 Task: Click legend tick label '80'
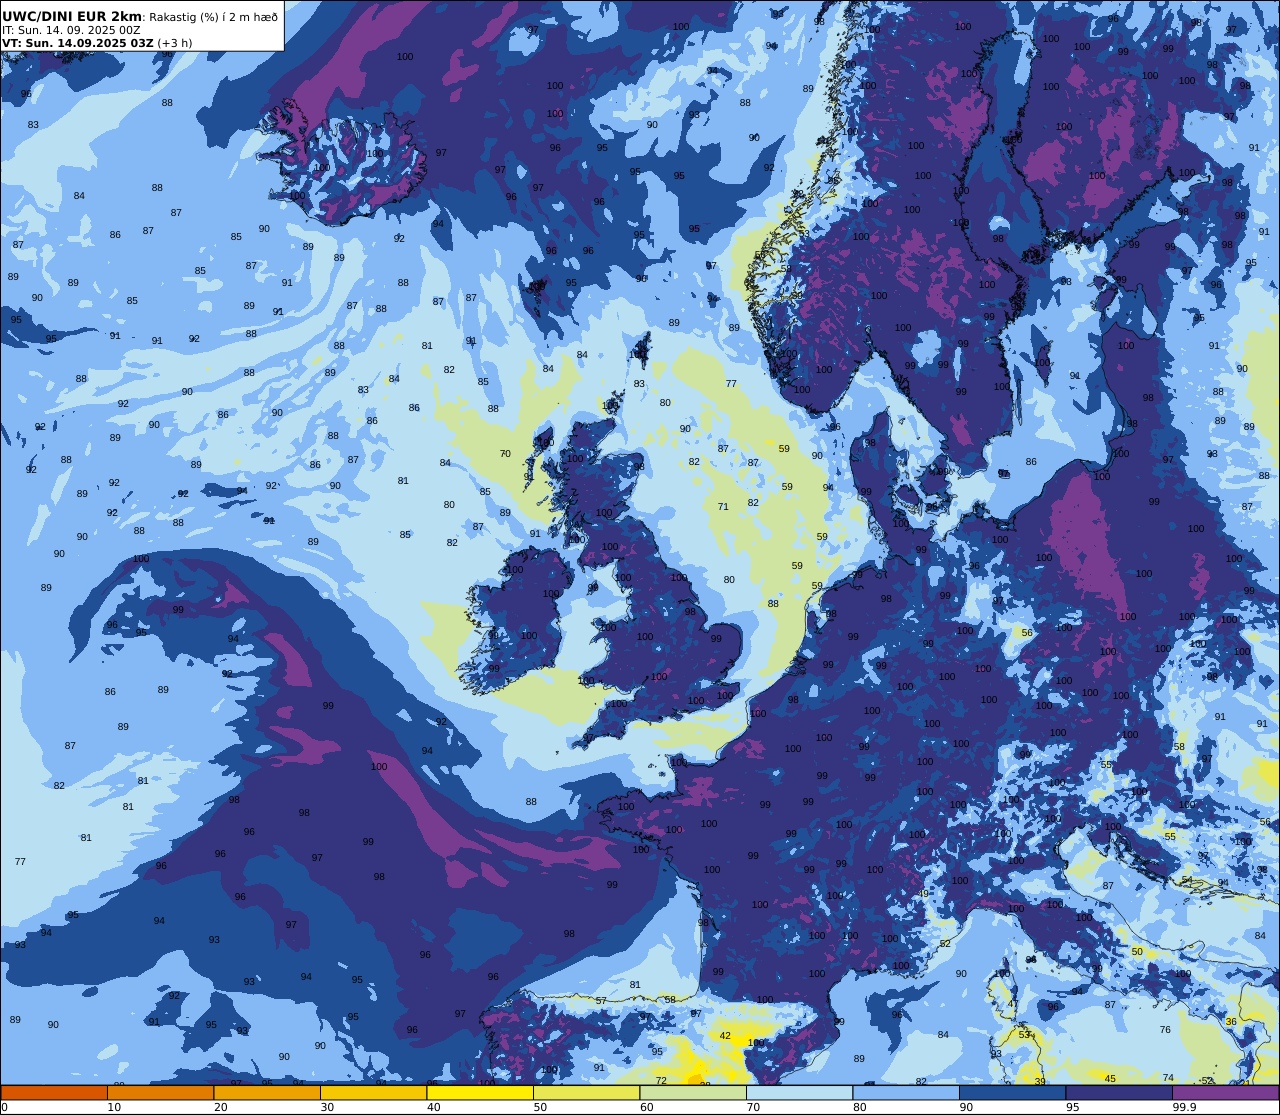(859, 1107)
